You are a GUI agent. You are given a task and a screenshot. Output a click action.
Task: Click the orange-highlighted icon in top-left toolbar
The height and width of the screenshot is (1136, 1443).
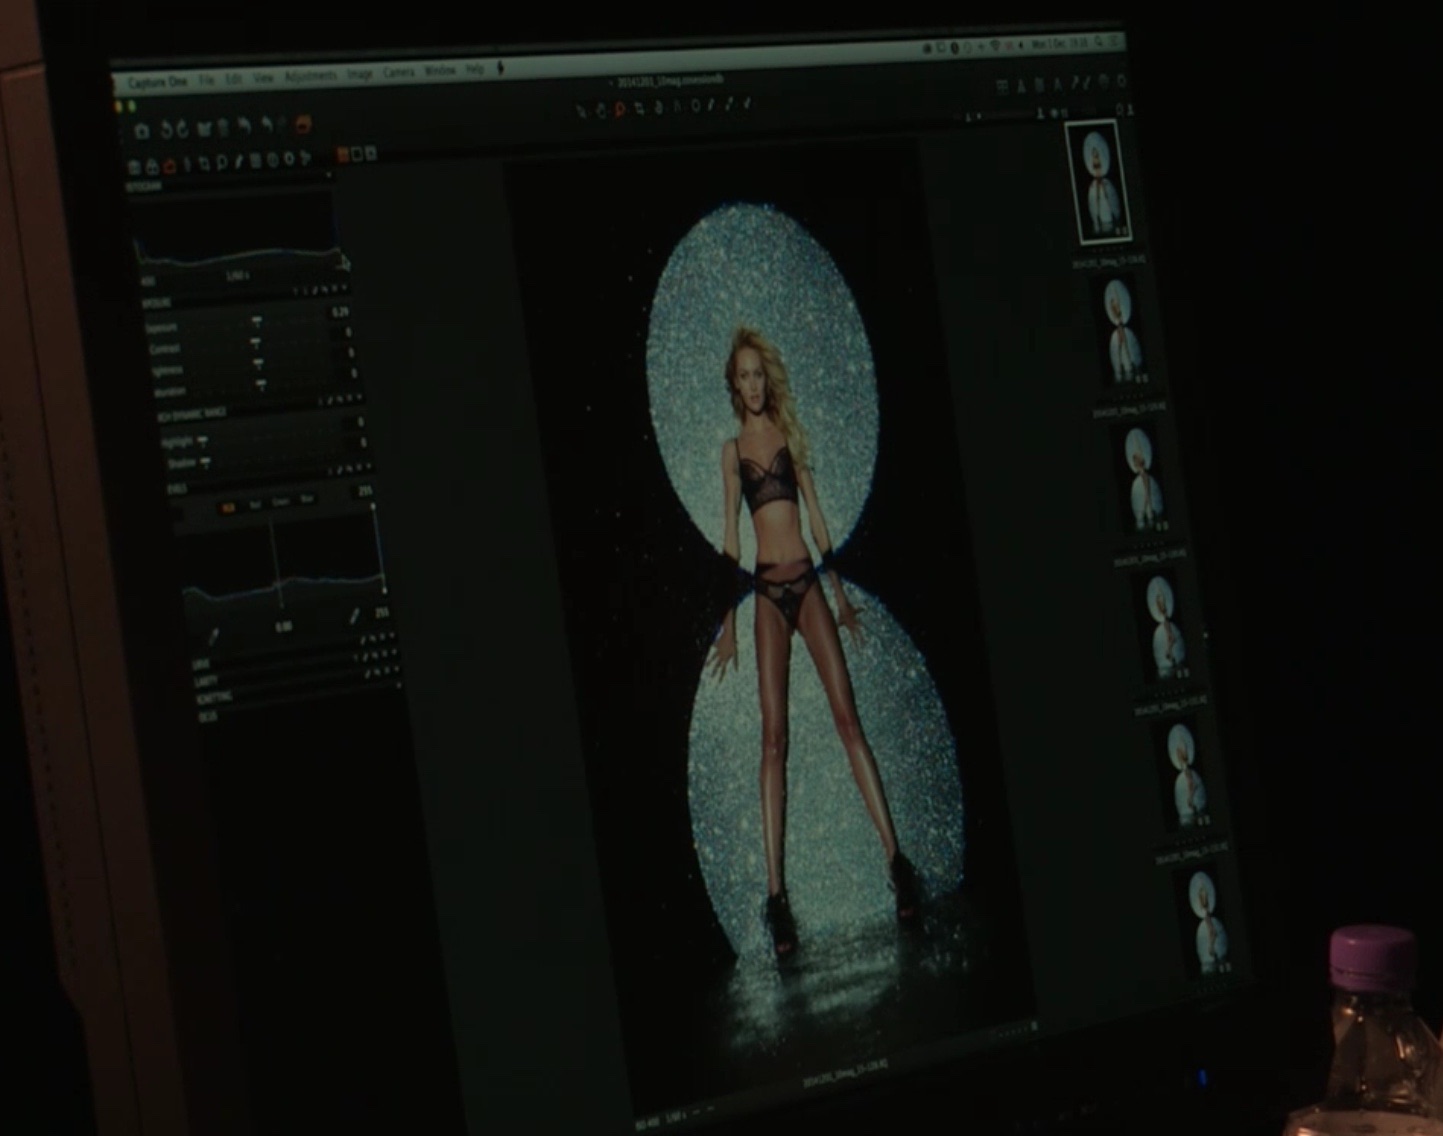[303, 125]
